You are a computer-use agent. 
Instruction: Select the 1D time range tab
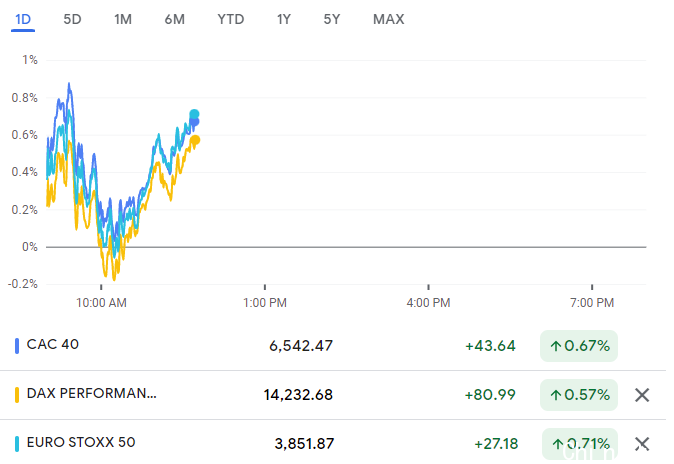pyautogui.click(x=23, y=19)
